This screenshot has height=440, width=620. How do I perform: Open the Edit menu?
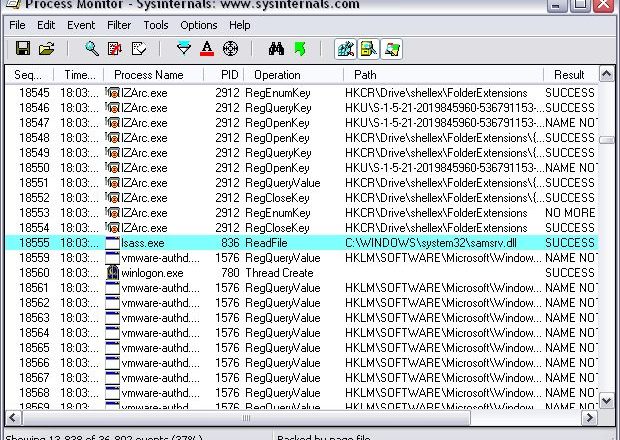coord(46,25)
